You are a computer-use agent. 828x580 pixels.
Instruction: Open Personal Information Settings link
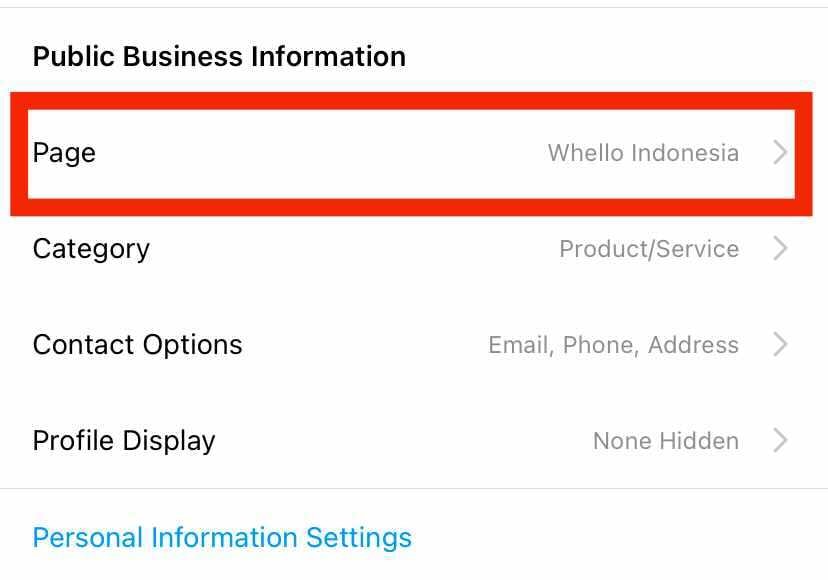(x=222, y=538)
